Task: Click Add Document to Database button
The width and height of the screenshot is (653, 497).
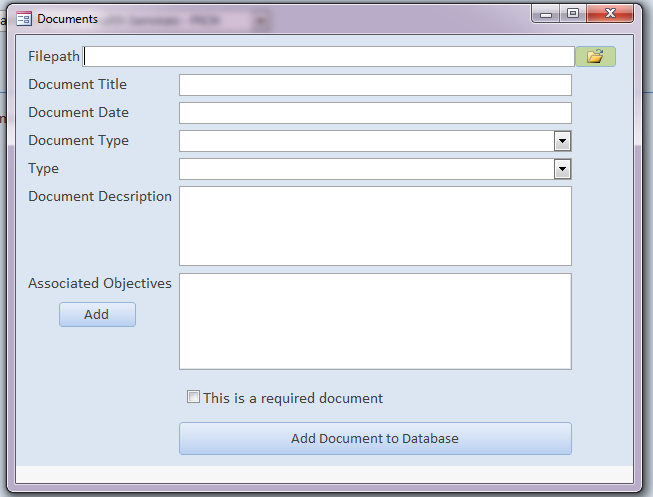Action: 375,438
